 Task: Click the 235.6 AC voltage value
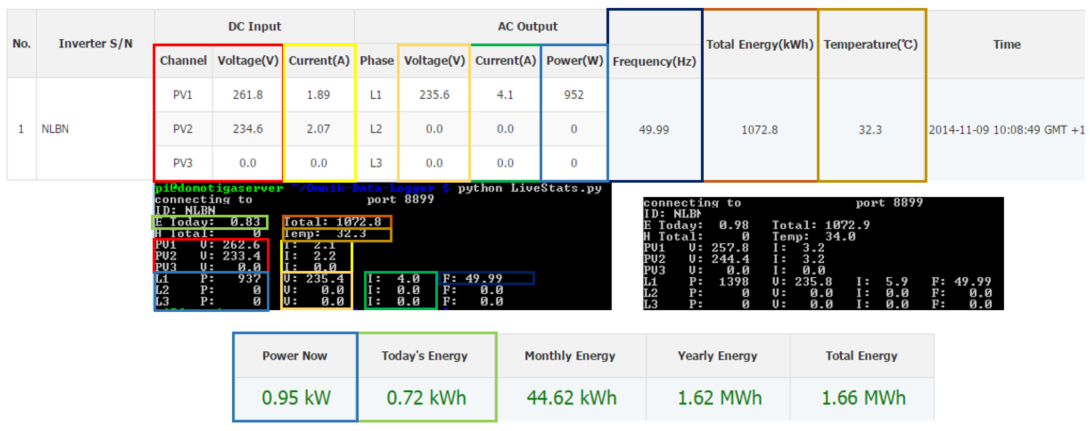tap(434, 95)
